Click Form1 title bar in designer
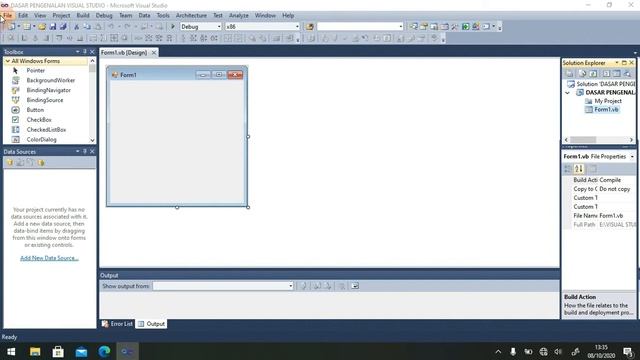 click(177, 75)
